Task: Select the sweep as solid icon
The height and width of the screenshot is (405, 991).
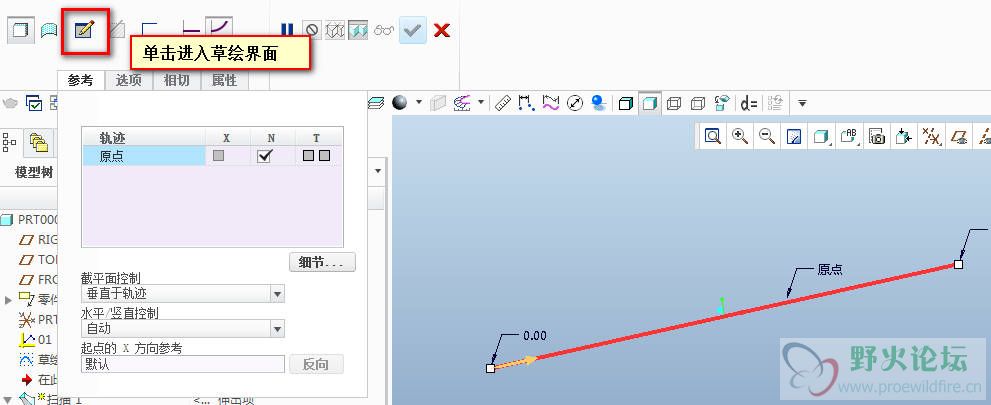Action: 20,30
